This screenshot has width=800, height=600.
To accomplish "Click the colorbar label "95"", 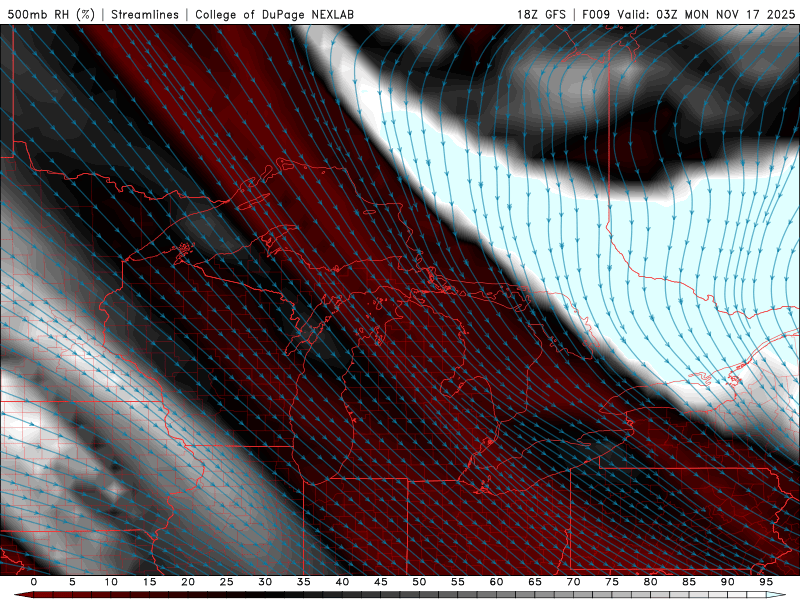I will point(766,582).
